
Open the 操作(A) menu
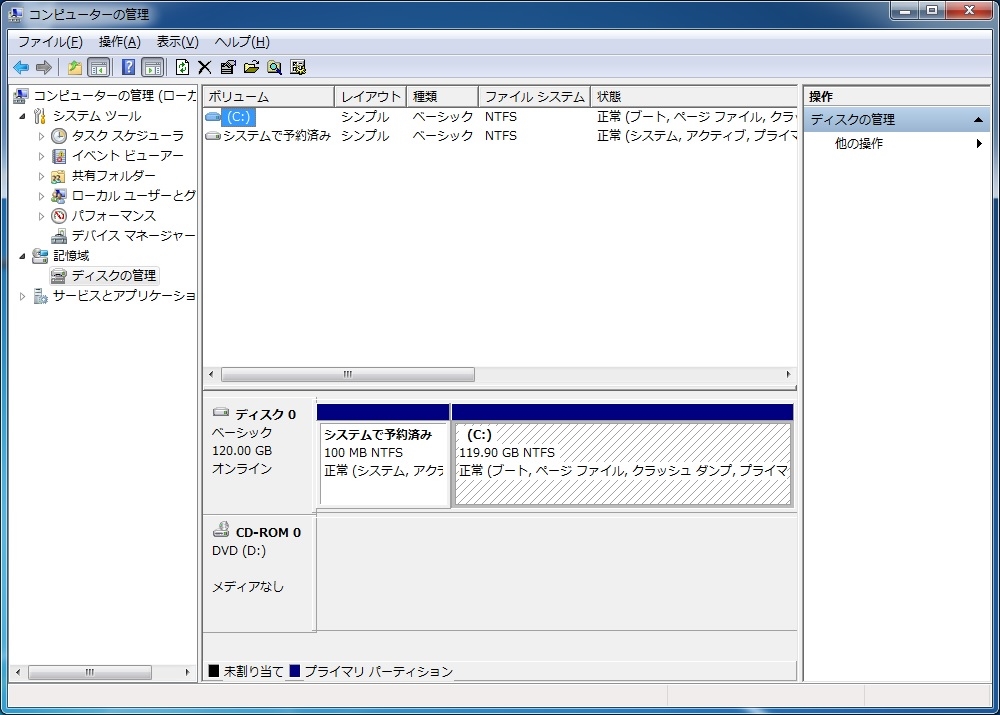point(120,42)
